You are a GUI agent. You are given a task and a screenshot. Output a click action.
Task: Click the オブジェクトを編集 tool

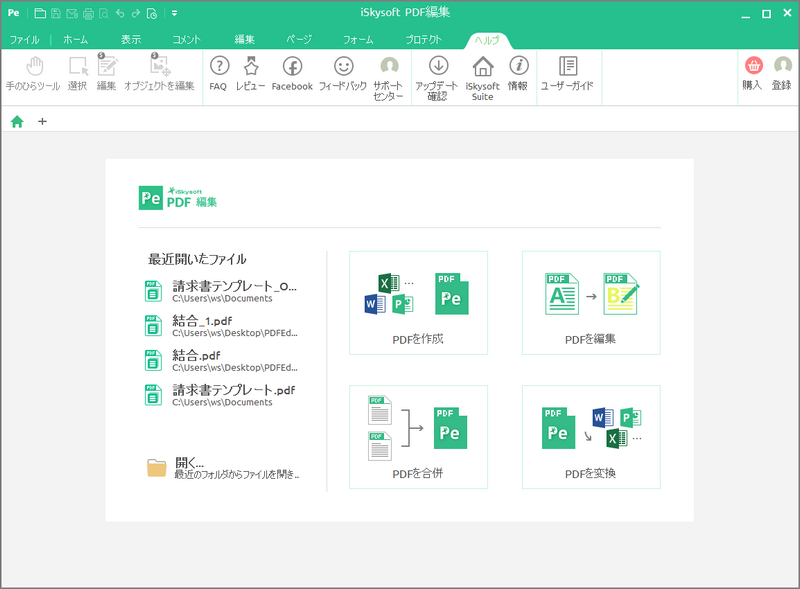tap(159, 73)
